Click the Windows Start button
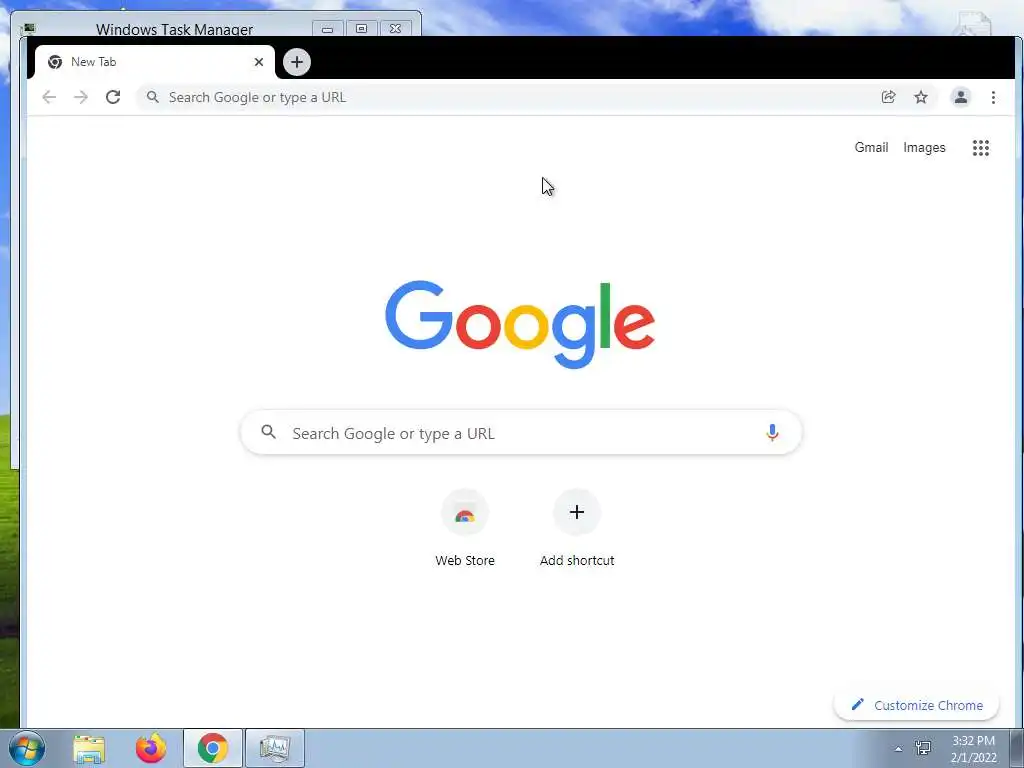The height and width of the screenshot is (768, 1024). click(x=27, y=748)
